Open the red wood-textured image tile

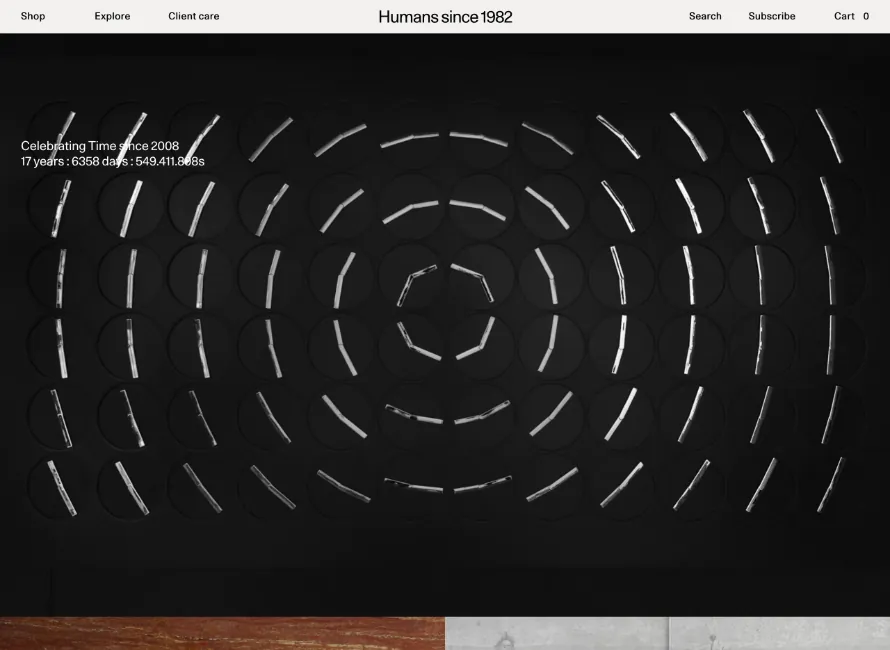tap(222, 634)
